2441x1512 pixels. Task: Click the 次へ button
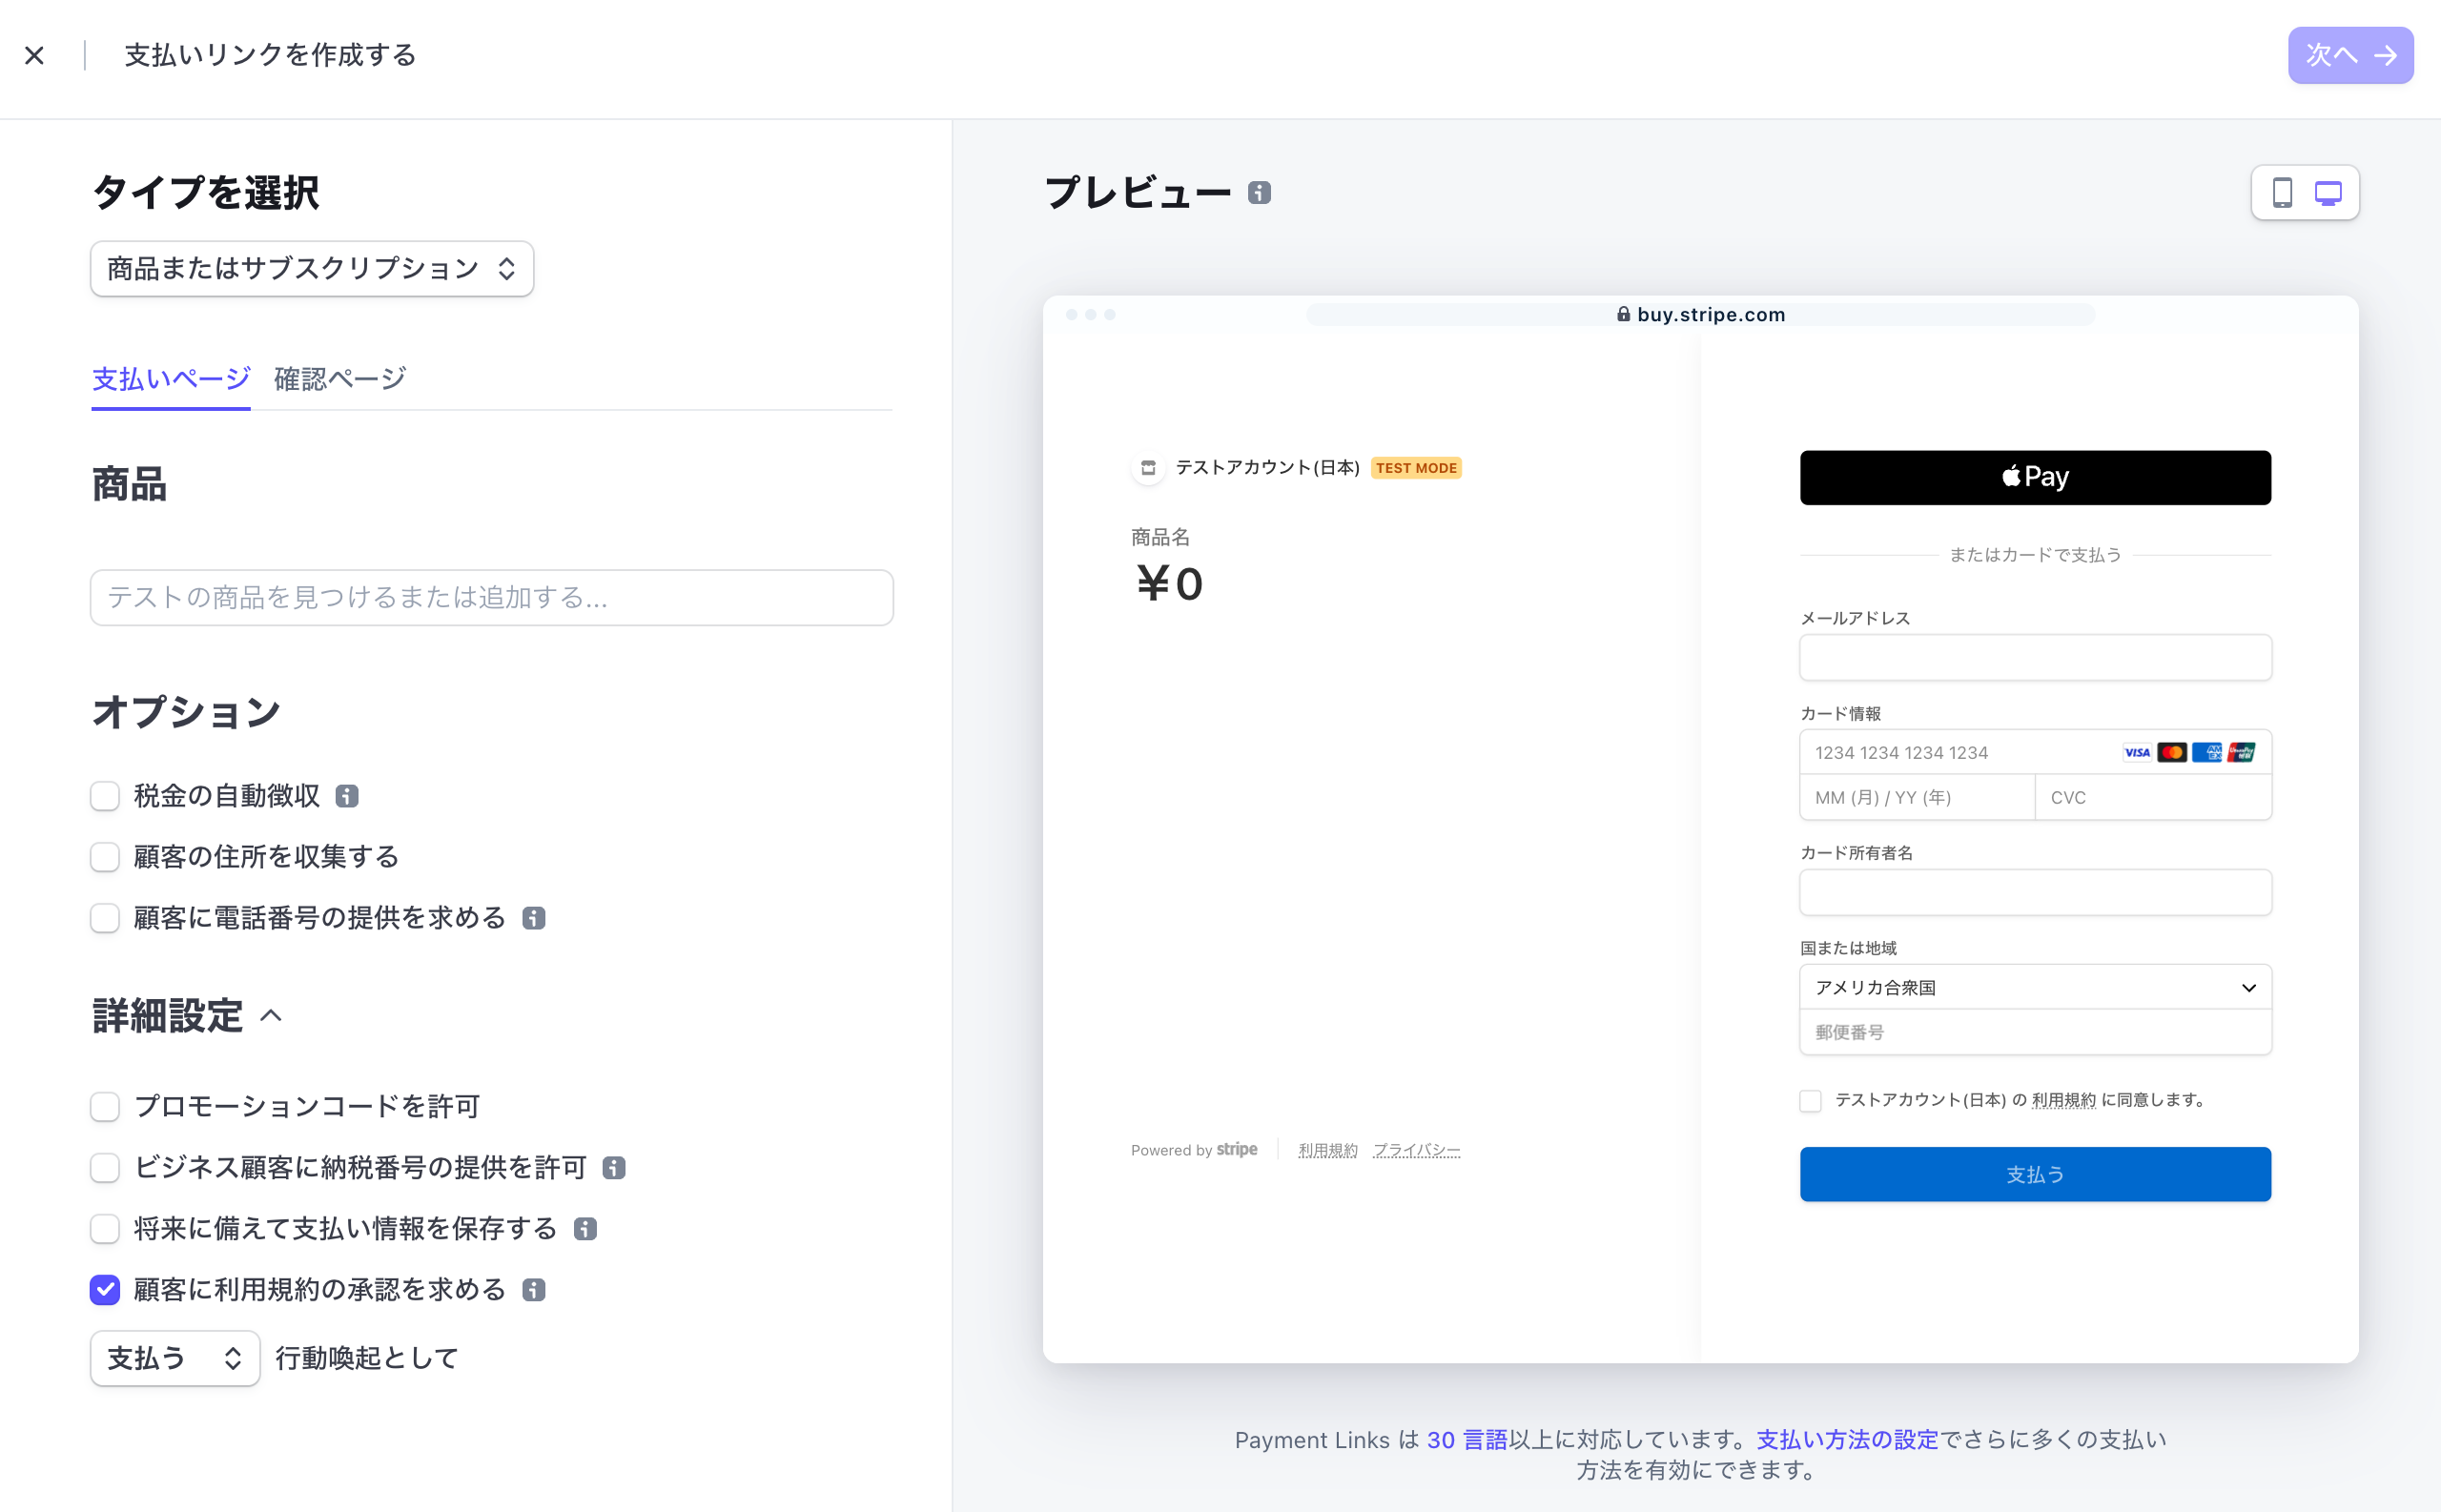(2349, 55)
